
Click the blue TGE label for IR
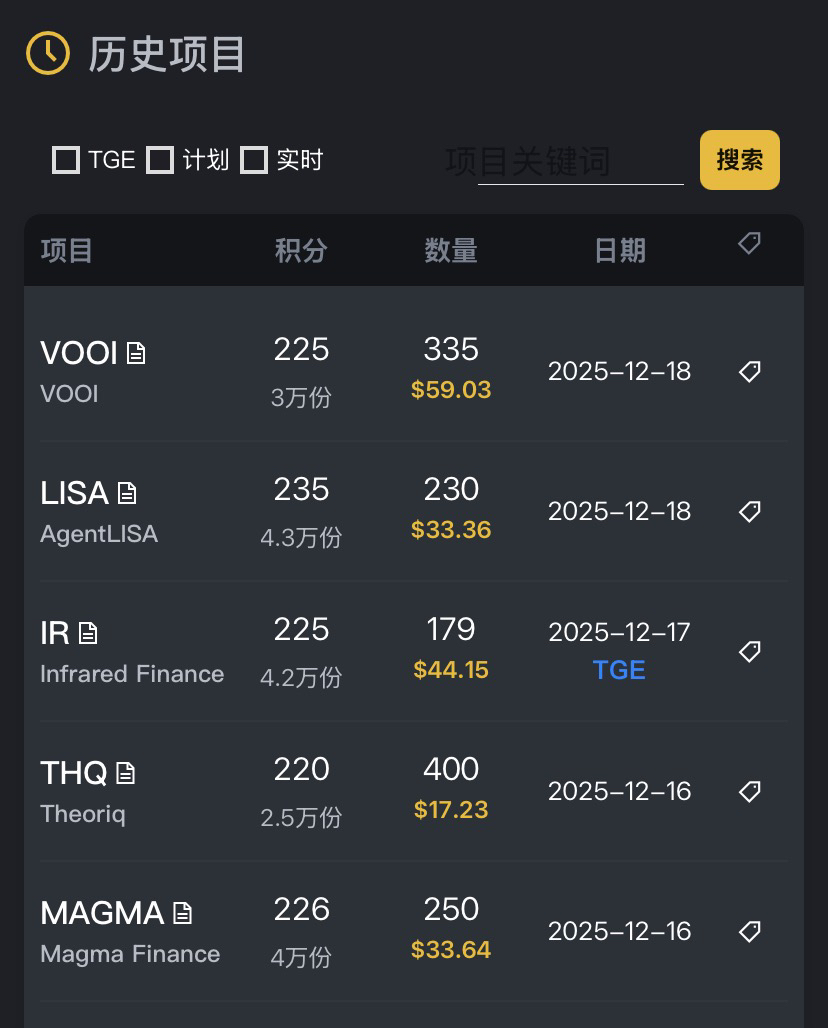[x=619, y=670]
